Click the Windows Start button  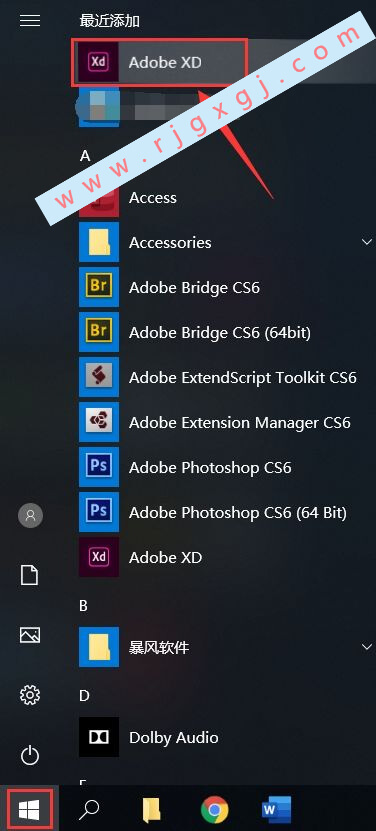30,809
